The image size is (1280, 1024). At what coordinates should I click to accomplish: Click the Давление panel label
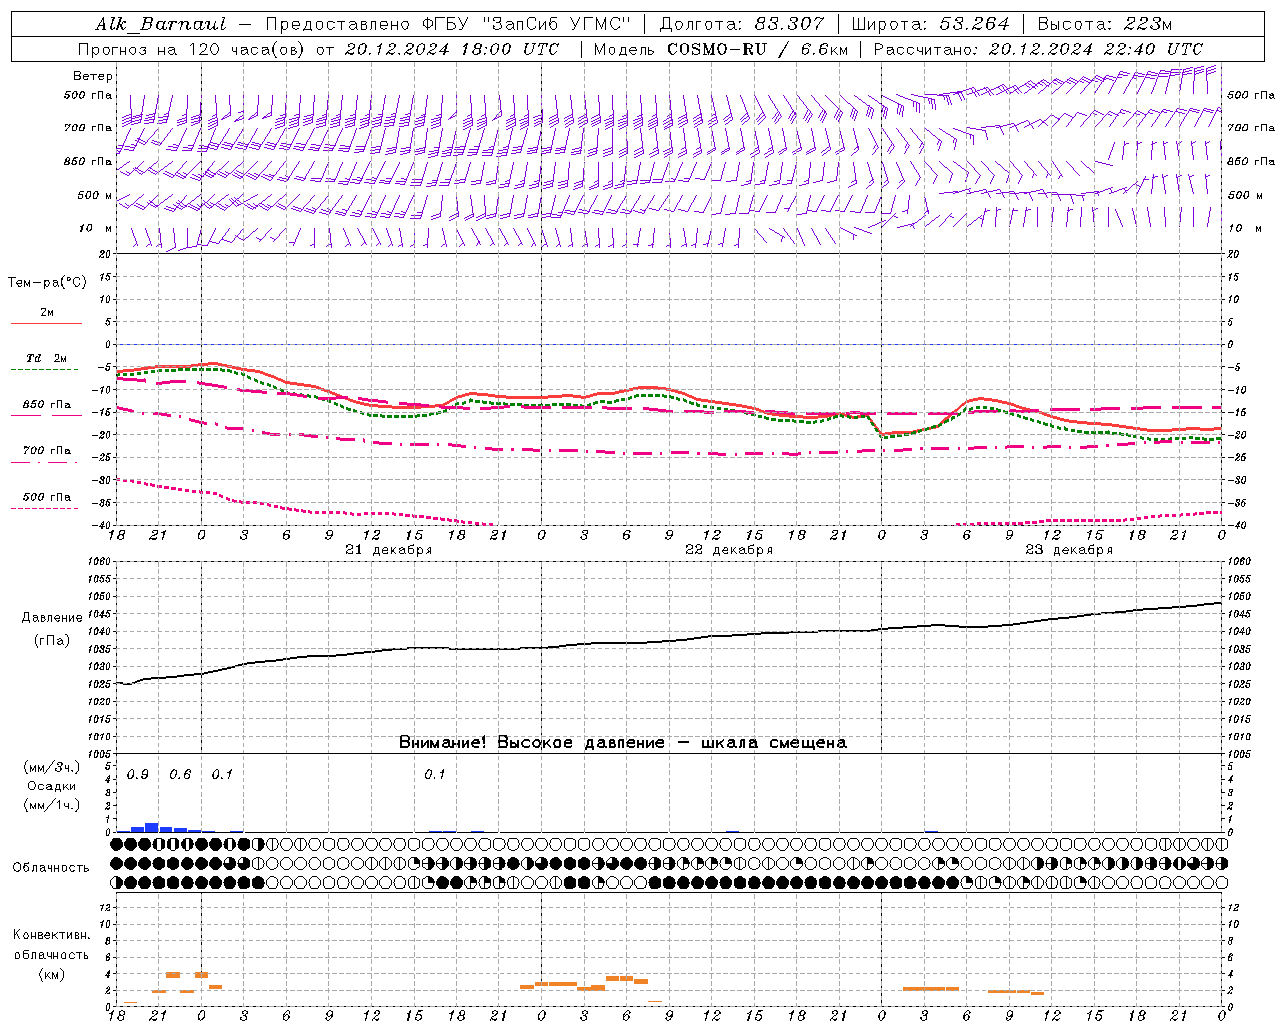tap(52, 618)
